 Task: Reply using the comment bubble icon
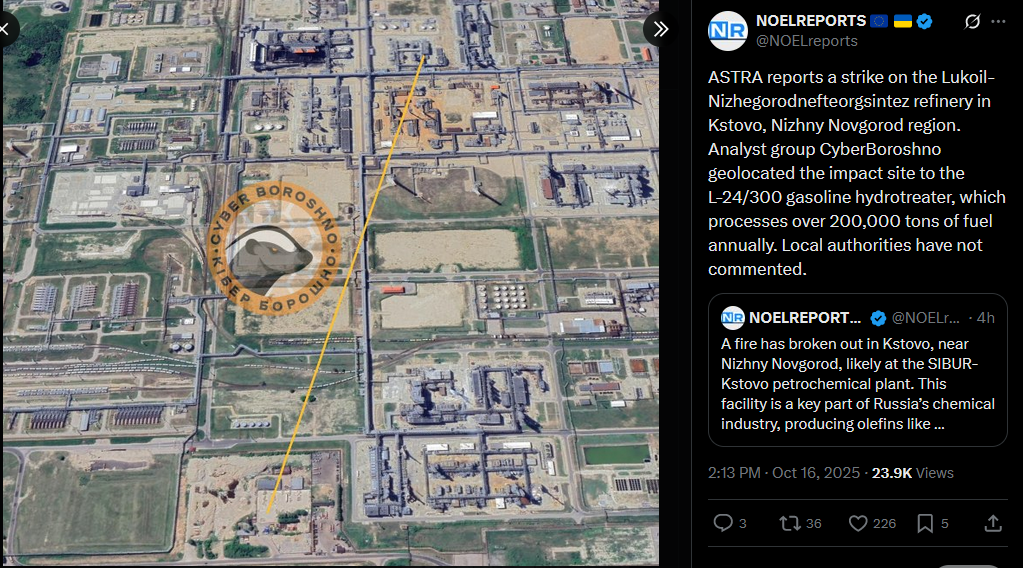click(723, 523)
